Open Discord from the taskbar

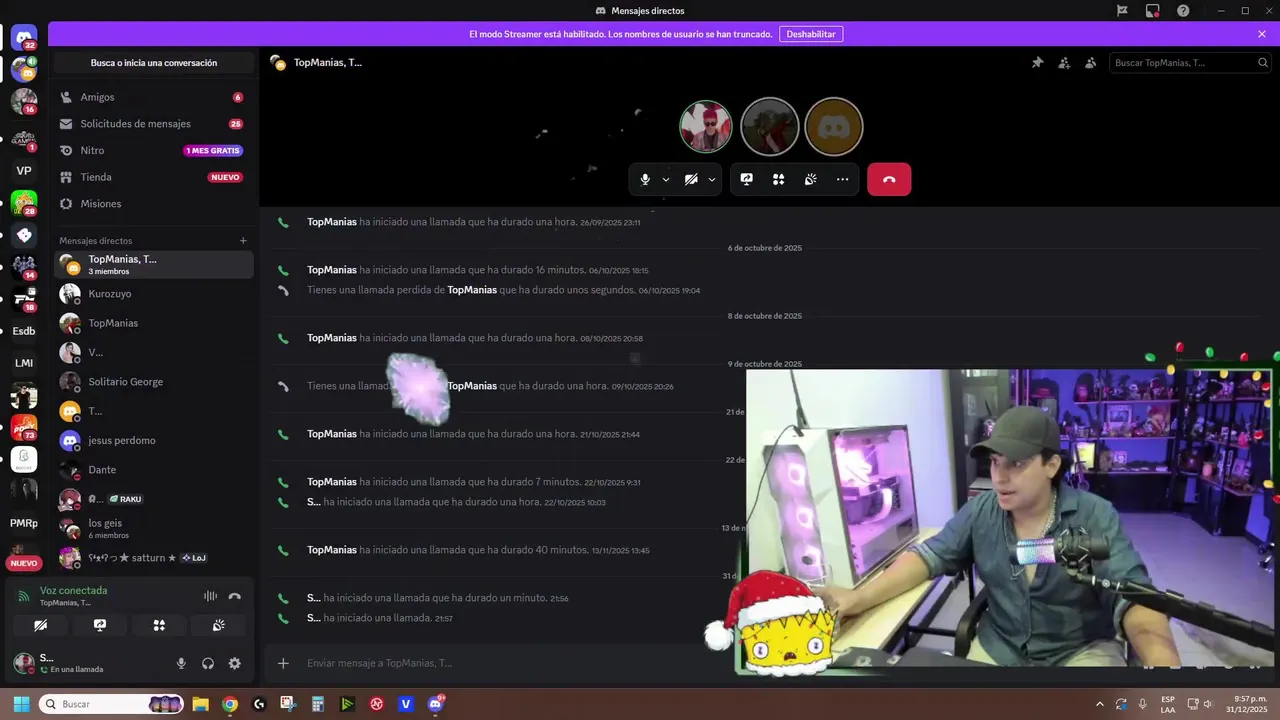tap(436, 704)
